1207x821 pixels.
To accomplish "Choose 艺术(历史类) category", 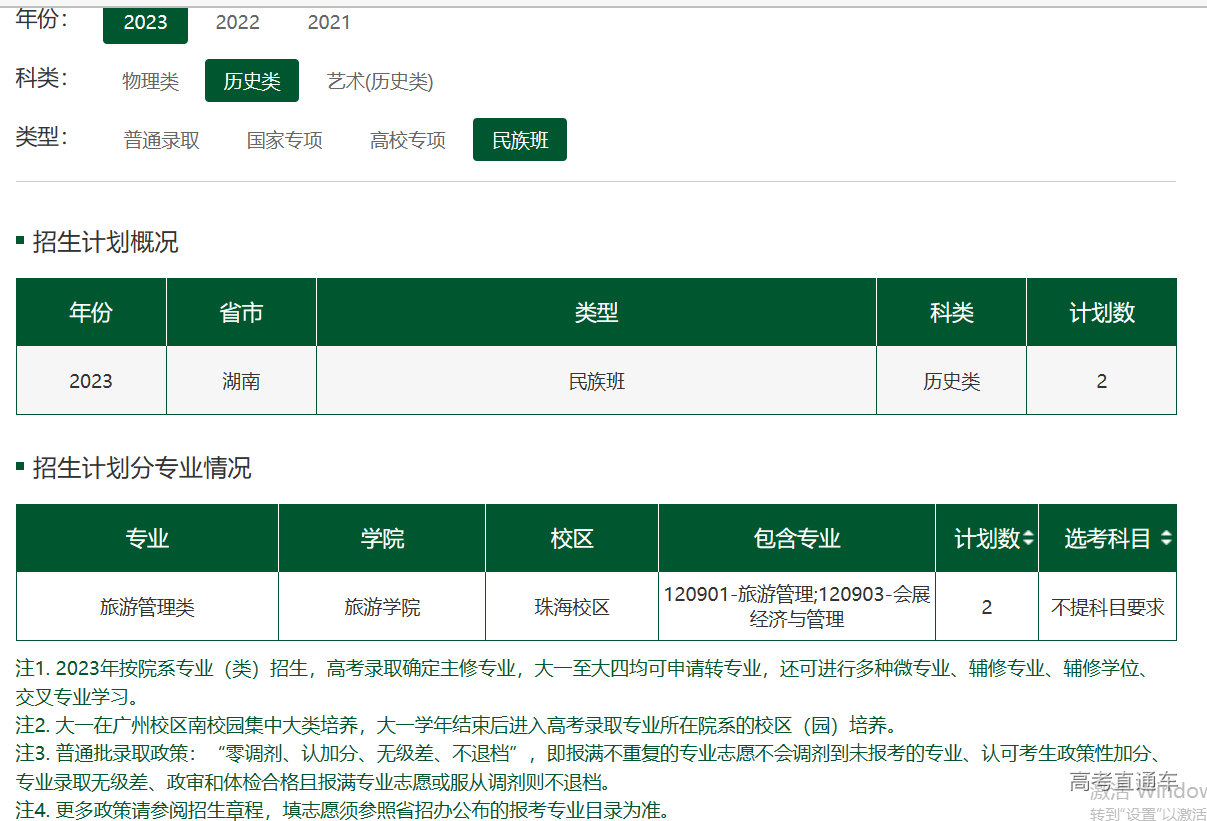I will (380, 81).
